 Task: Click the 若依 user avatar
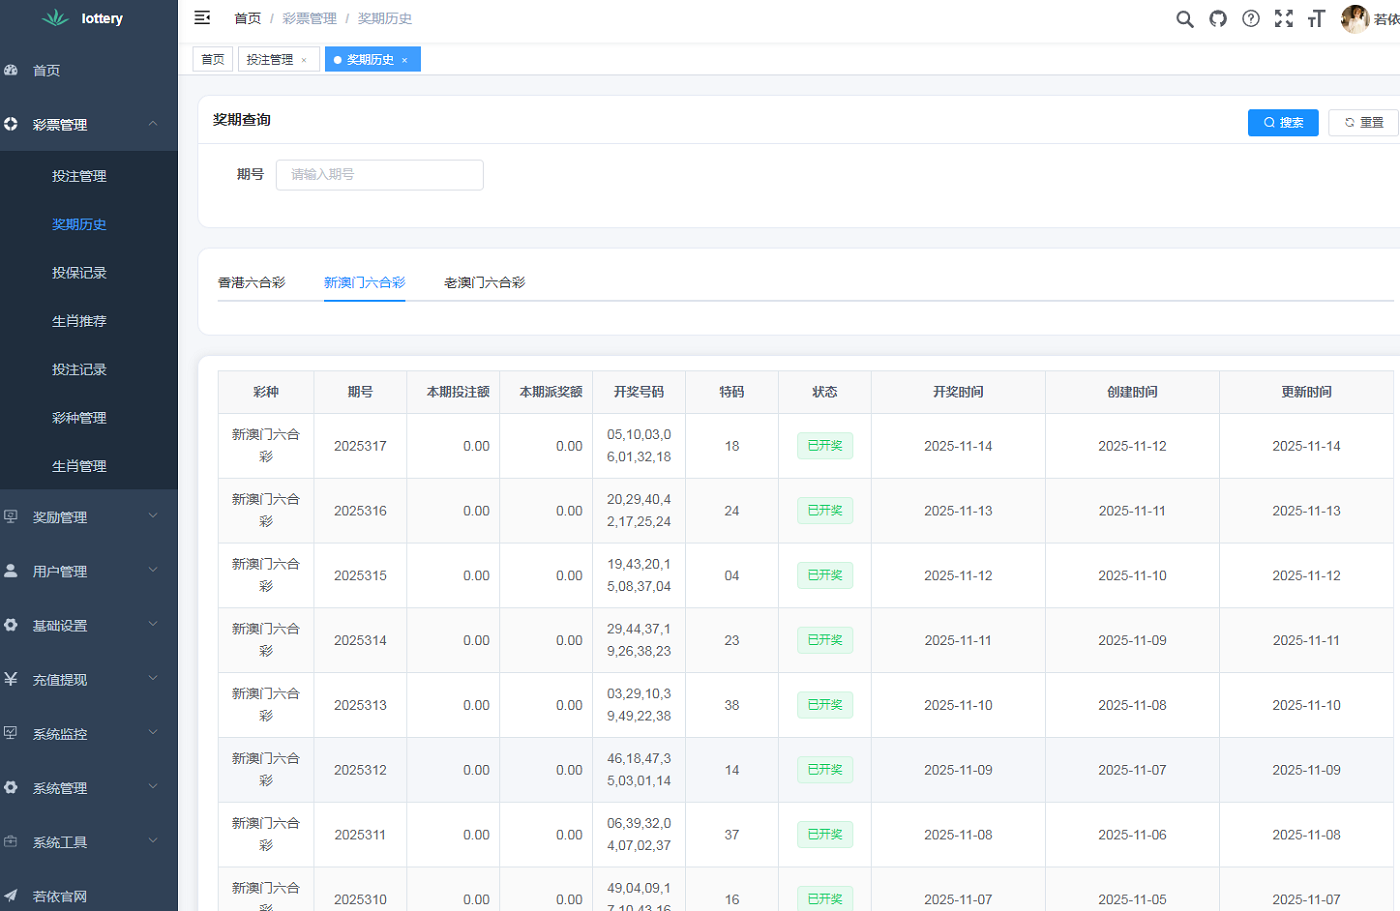click(x=1355, y=18)
